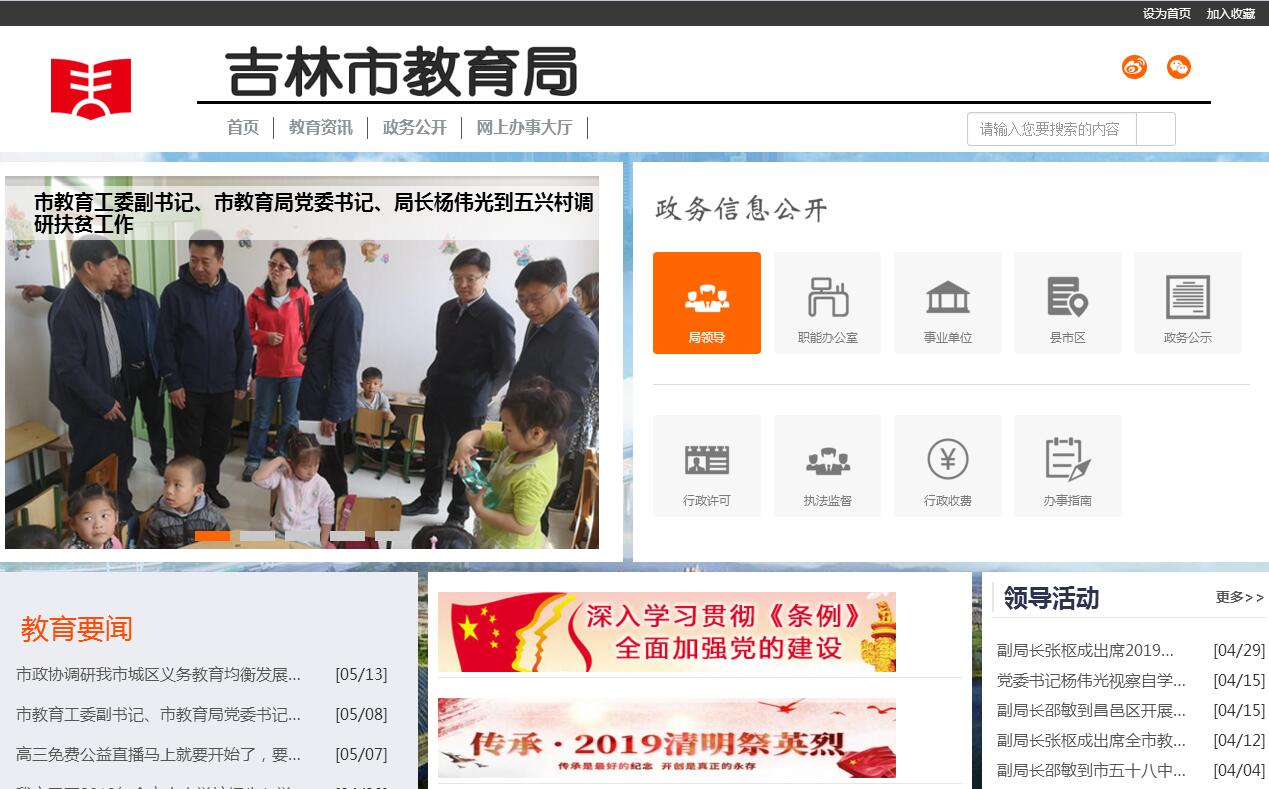Open the 县市区 location icon tile
The height and width of the screenshot is (789, 1269).
1067,302
